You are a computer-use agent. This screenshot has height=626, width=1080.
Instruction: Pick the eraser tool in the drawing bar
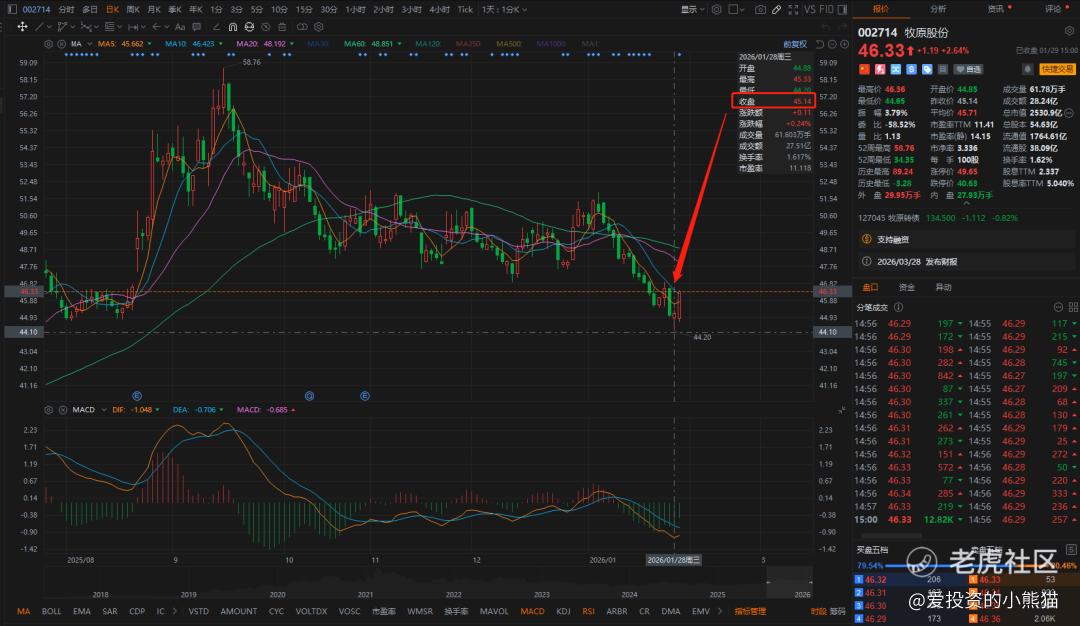216,27
